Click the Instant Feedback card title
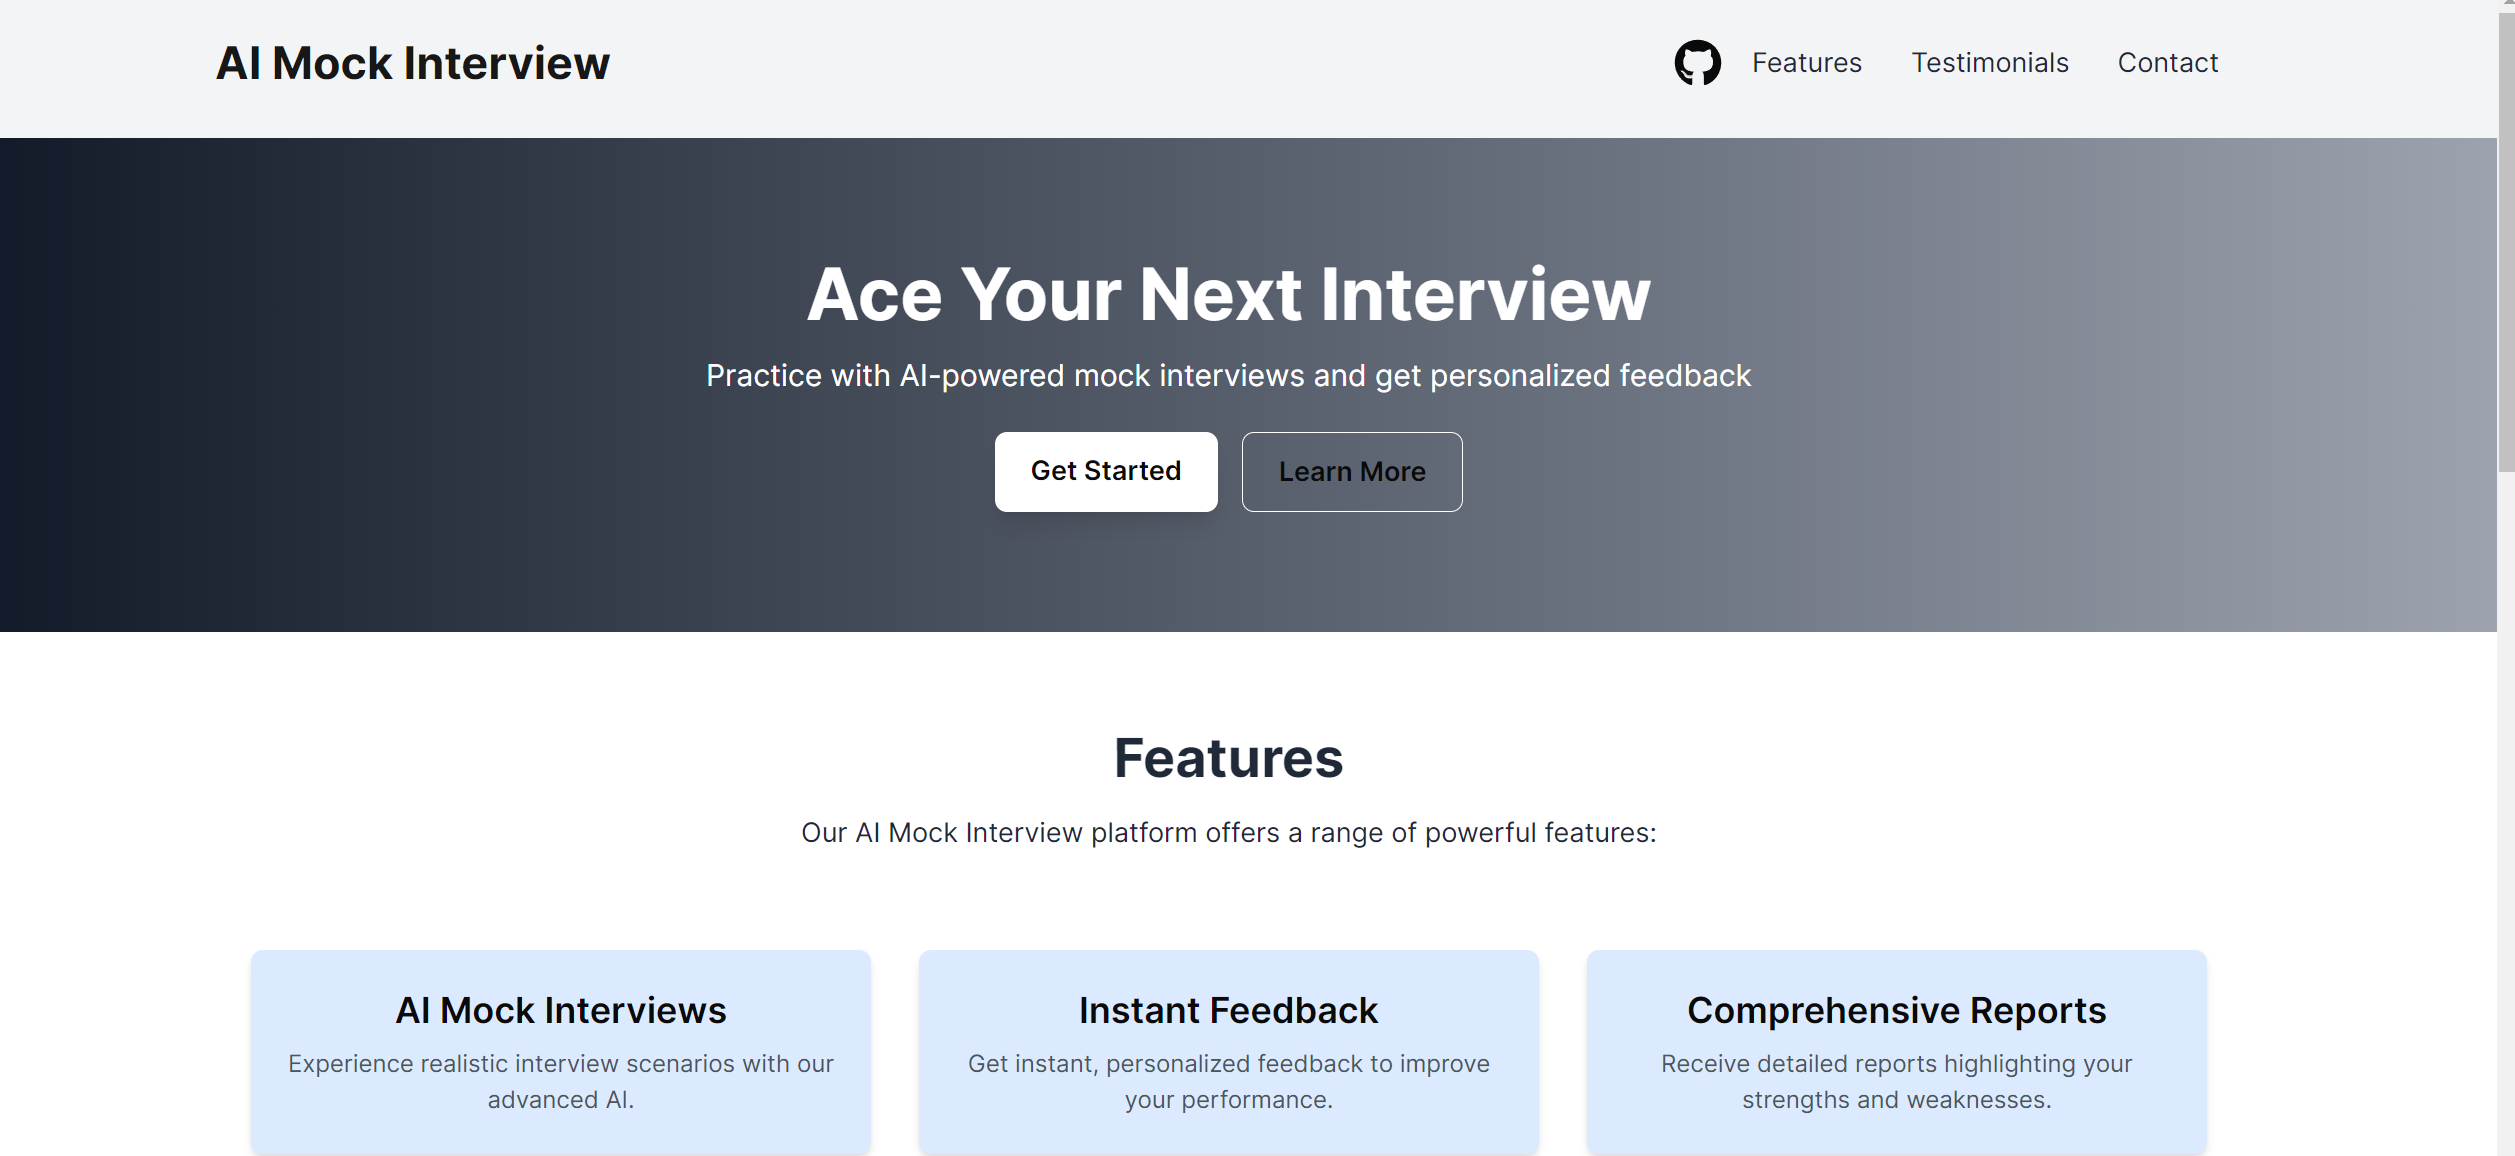 [x=1228, y=1010]
